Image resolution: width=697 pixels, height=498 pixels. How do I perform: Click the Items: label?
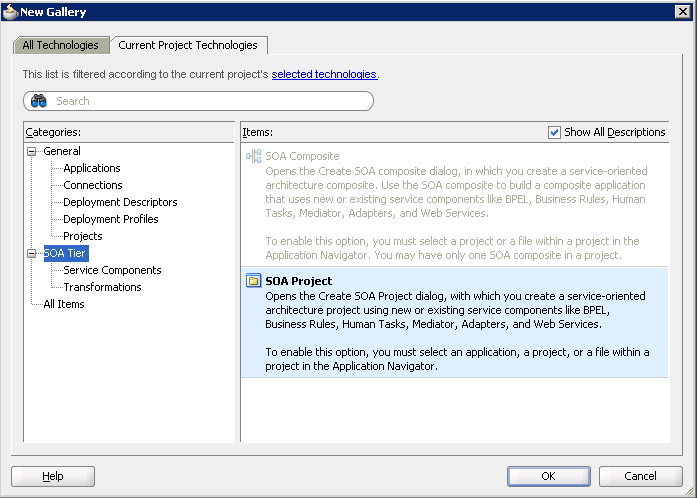tap(258, 133)
